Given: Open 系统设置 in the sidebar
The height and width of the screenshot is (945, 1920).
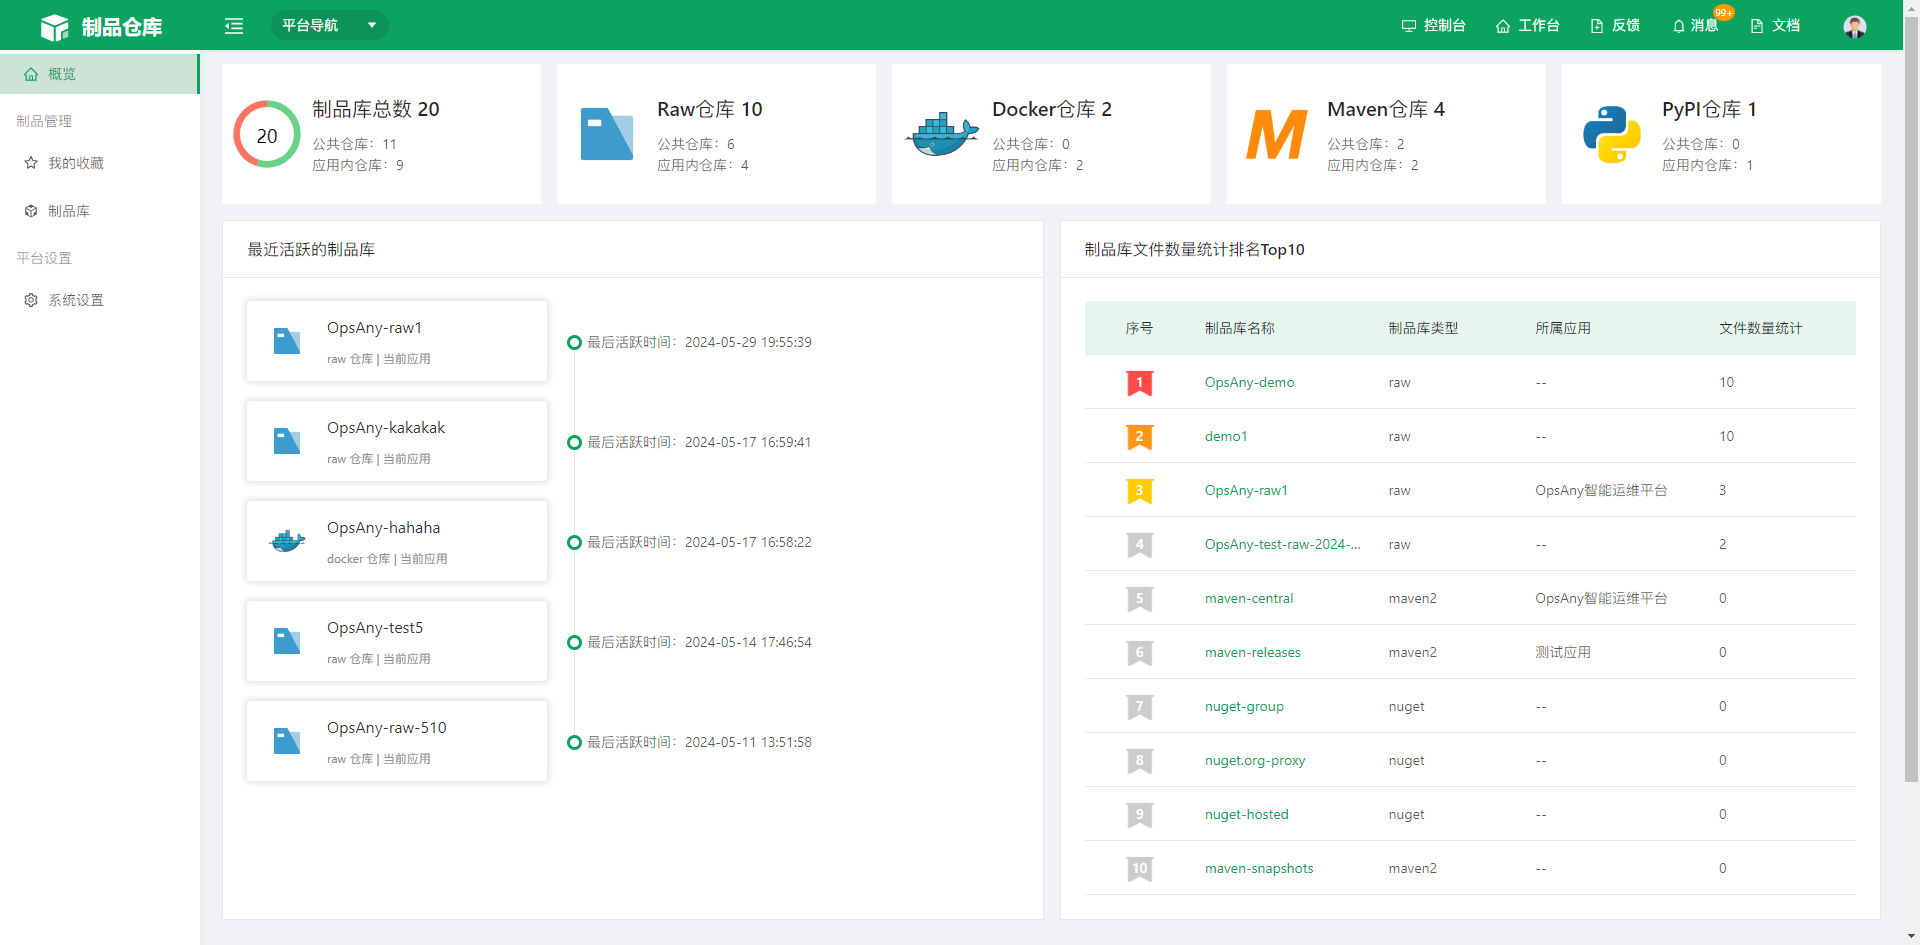Looking at the screenshot, I should (99, 300).
